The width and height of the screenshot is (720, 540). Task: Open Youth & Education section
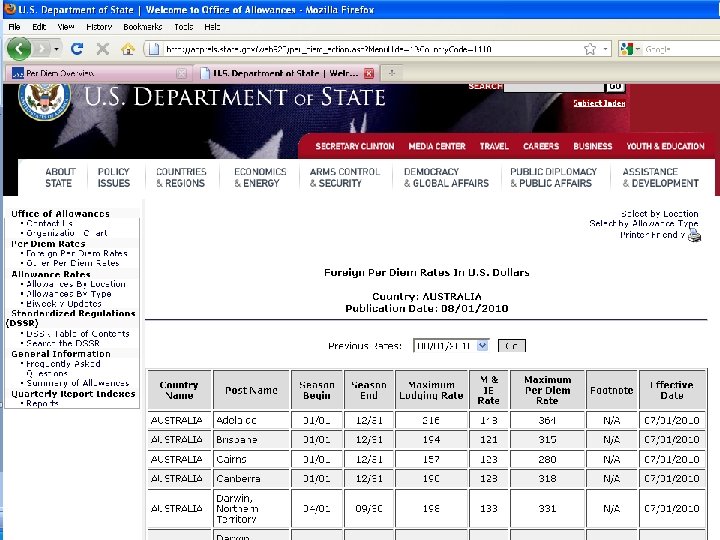[665, 146]
